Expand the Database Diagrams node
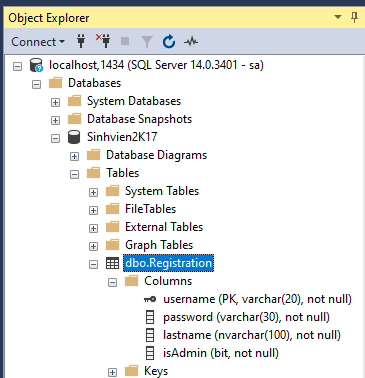The image size is (365, 378). click(x=74, y=156)
